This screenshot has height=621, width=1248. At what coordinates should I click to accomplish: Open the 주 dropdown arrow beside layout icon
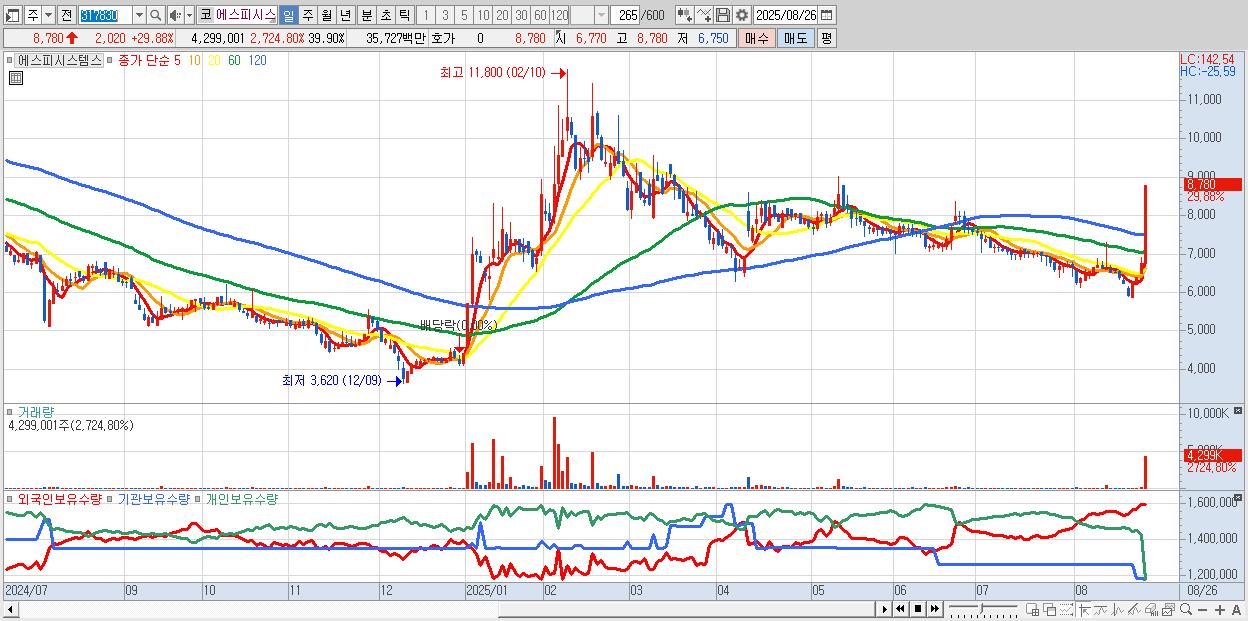coord(48,16)
